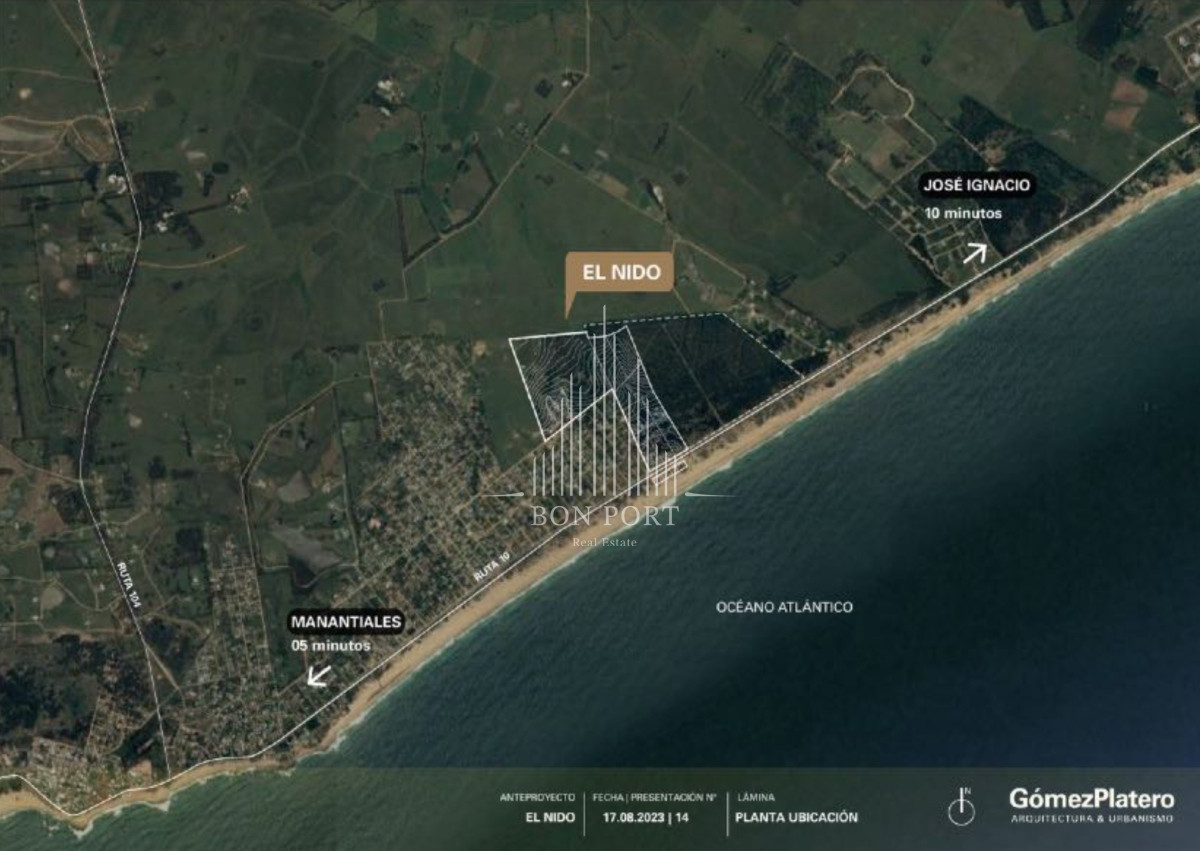This screenshot has height=851, width=1200.
Task: Select the brown EL NIDO callout marker
Action: [x=618, y=273]
